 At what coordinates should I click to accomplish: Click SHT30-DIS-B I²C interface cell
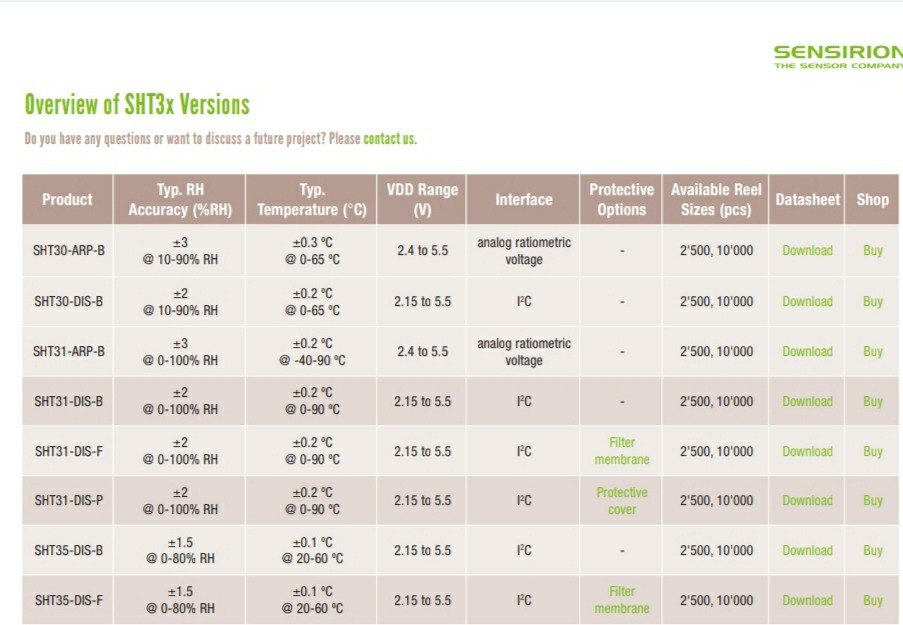(x=523, y=301)
